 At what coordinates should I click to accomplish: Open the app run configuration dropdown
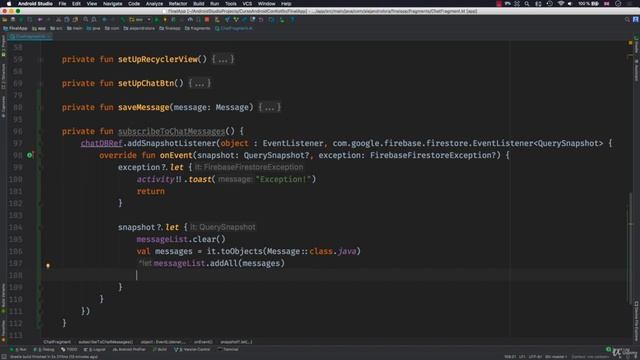140,20
